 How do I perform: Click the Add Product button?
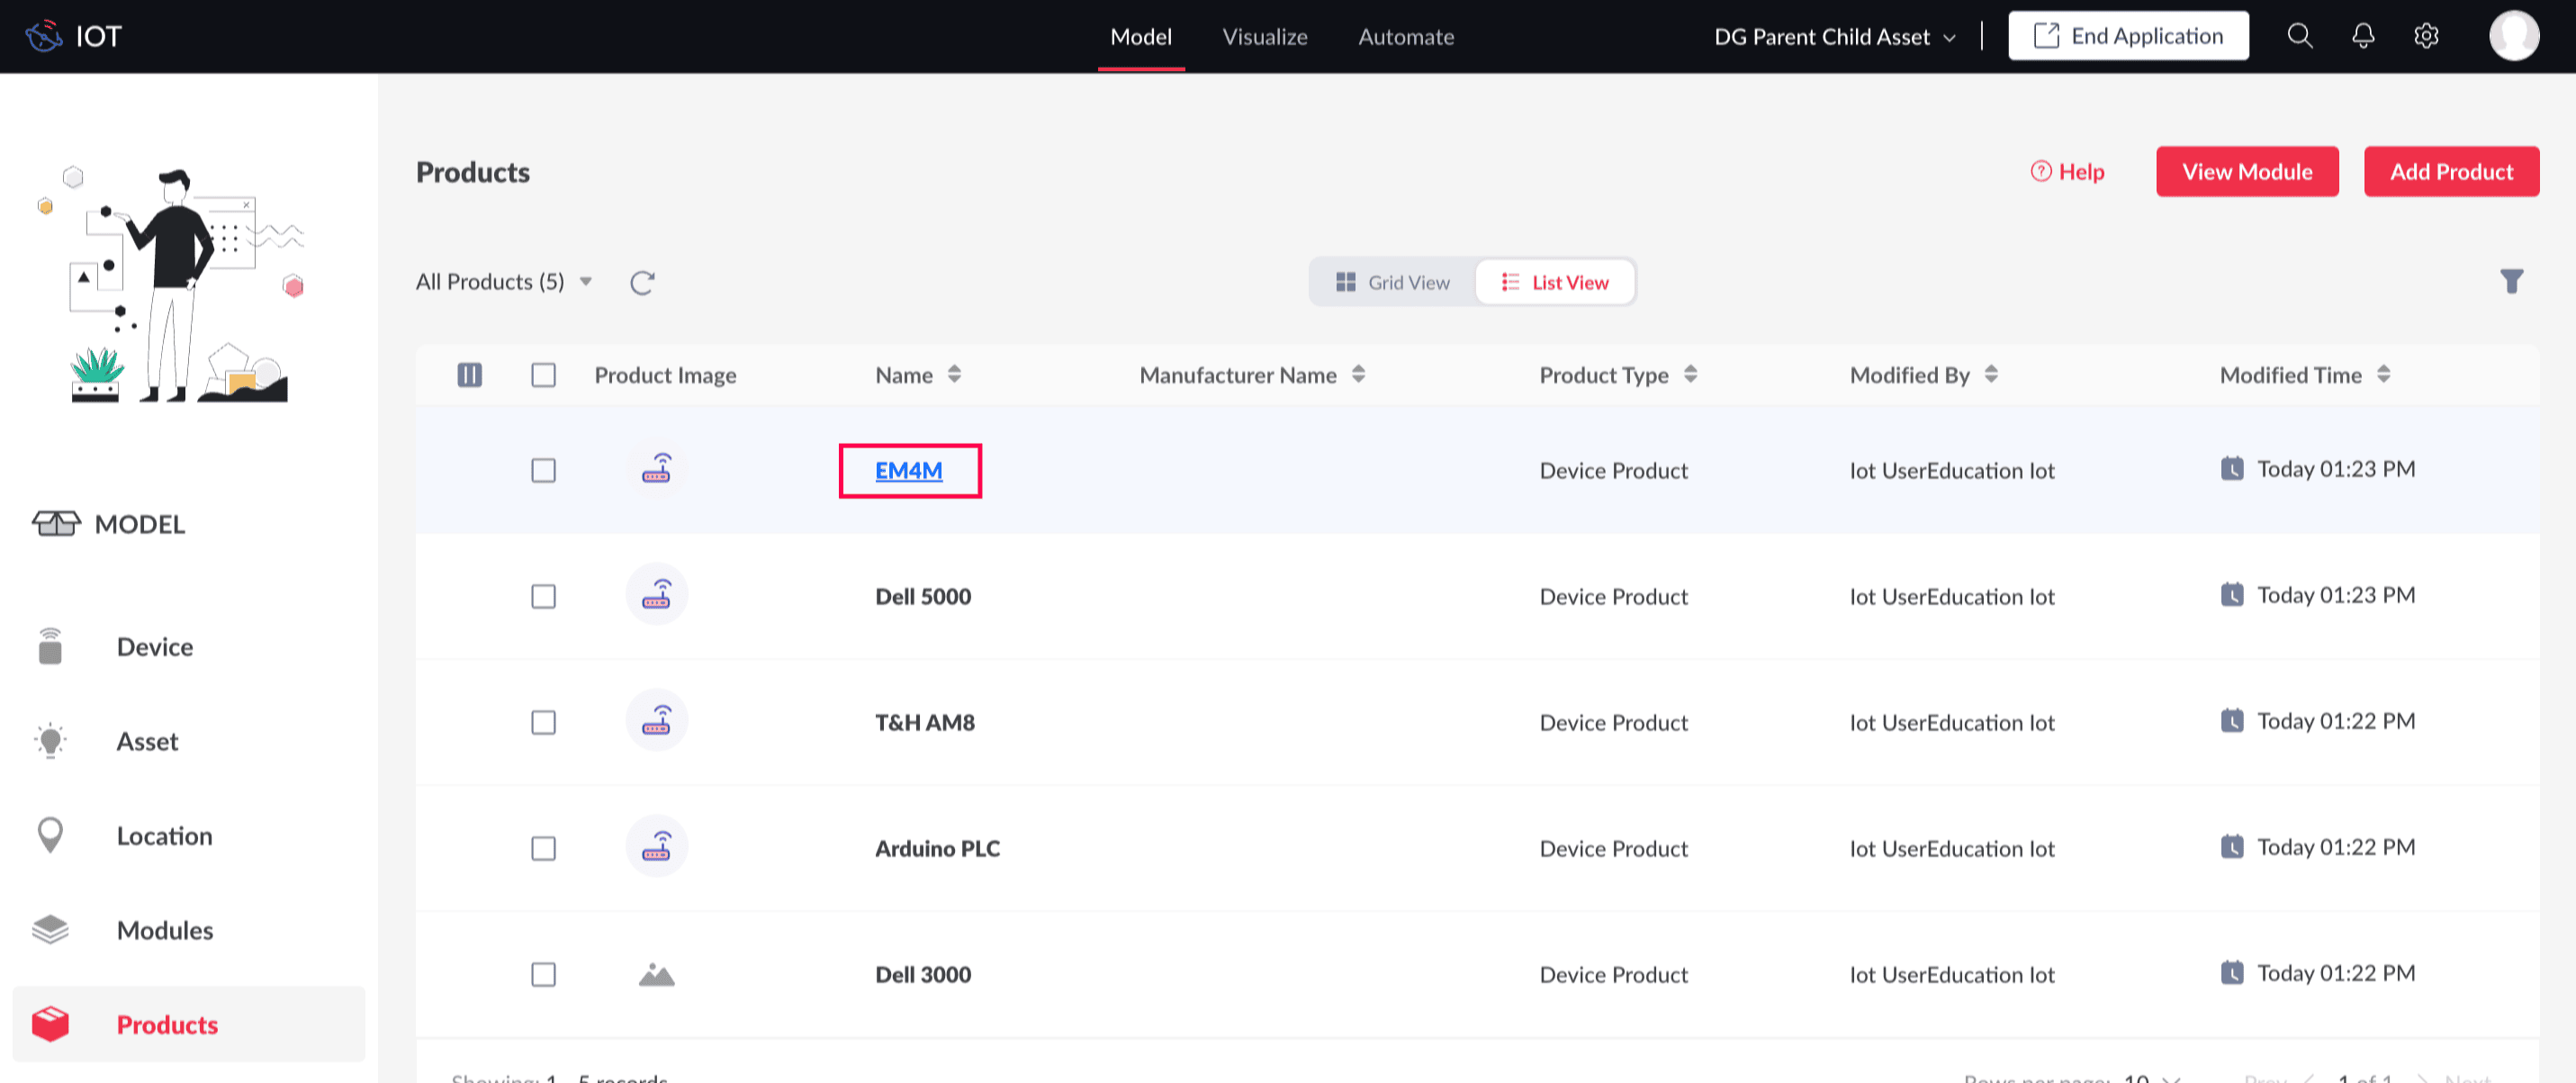click(x=2450, y=172)
